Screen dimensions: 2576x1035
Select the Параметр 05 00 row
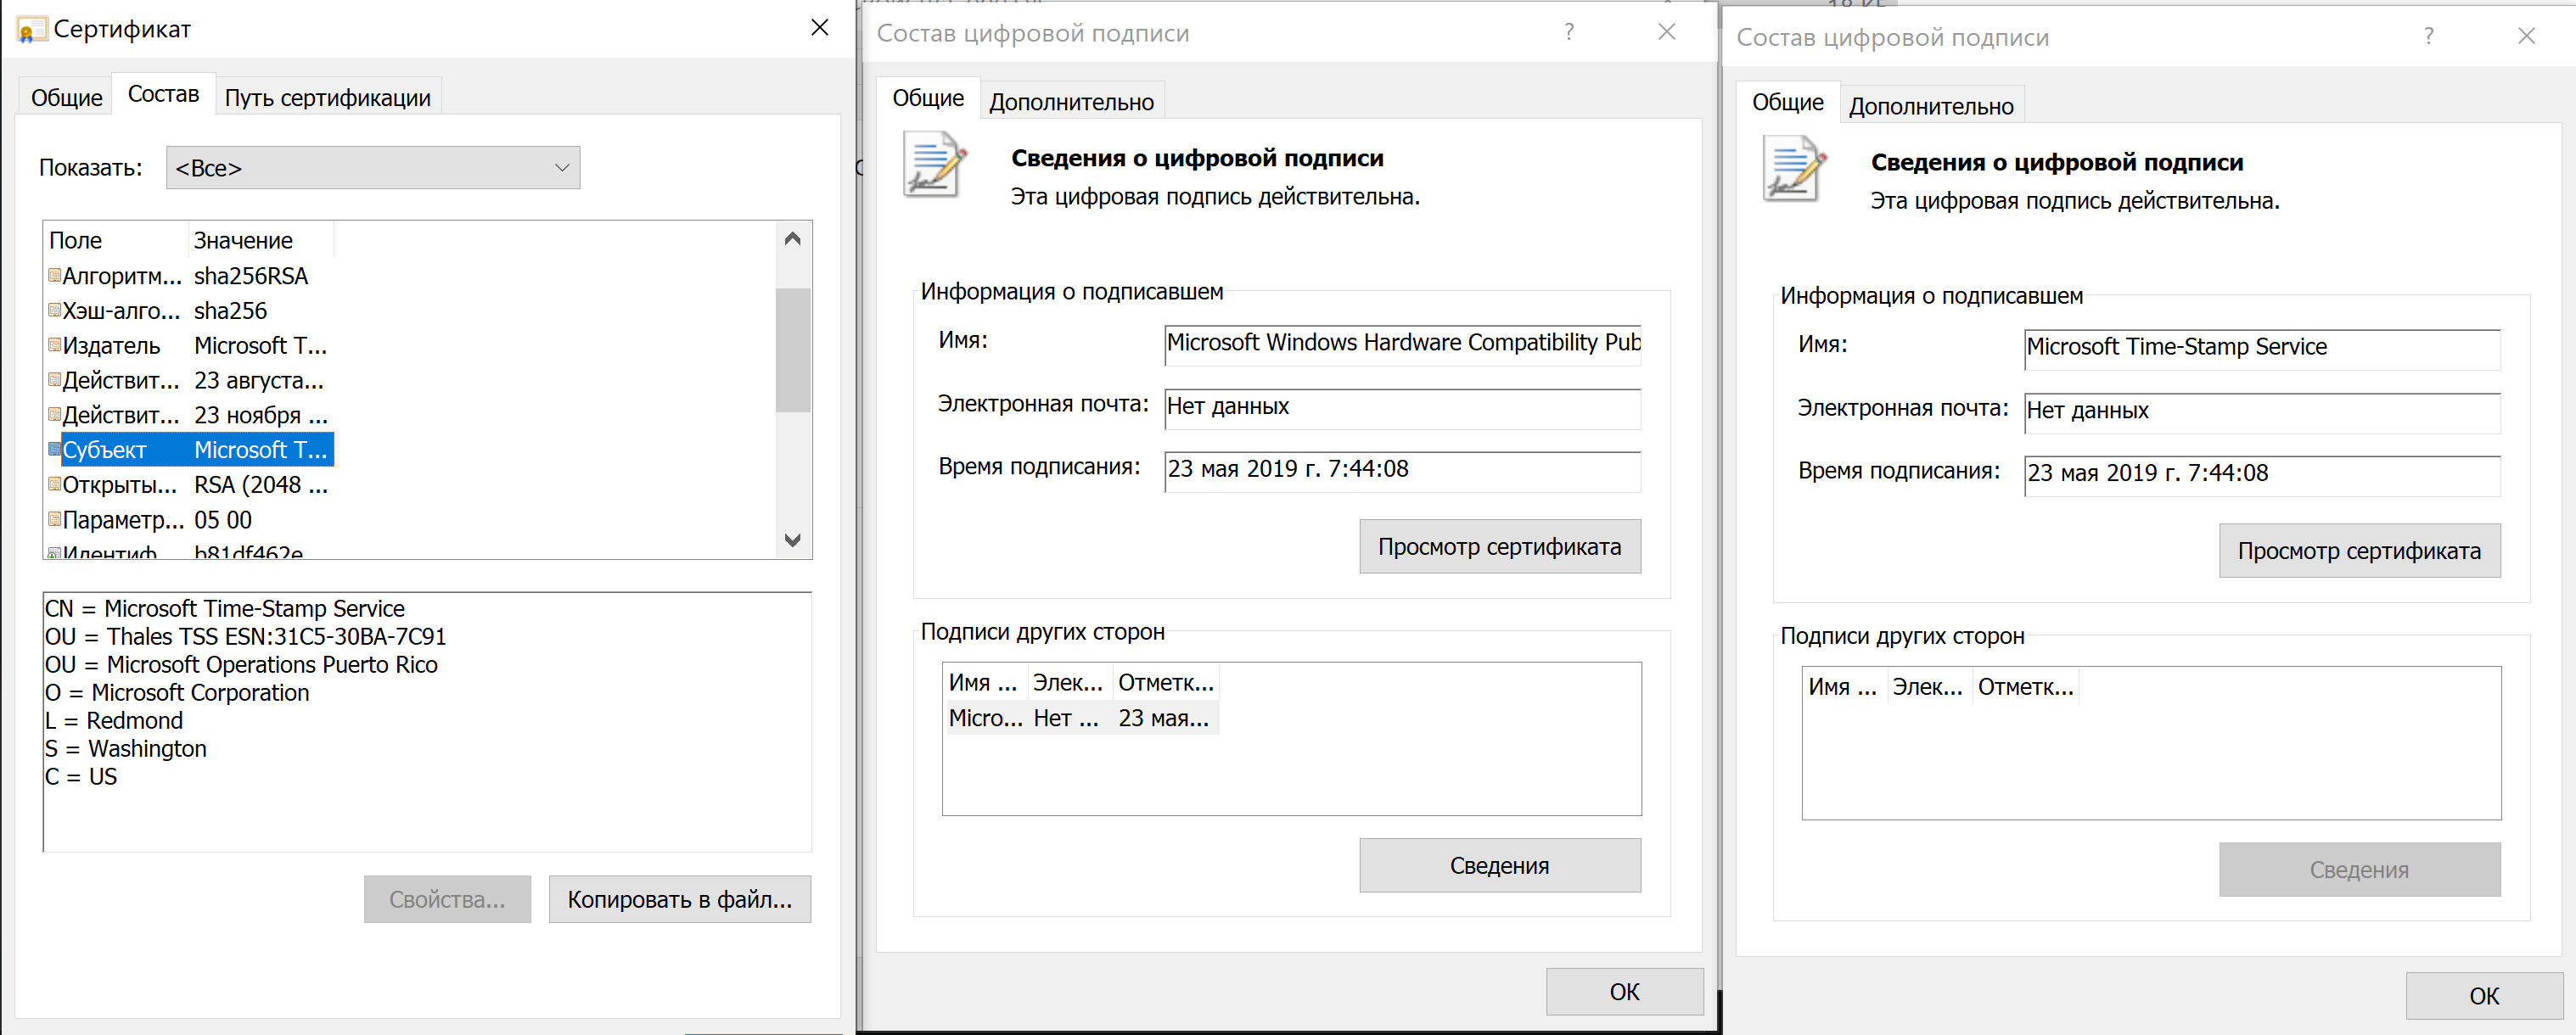pos(190,519)
